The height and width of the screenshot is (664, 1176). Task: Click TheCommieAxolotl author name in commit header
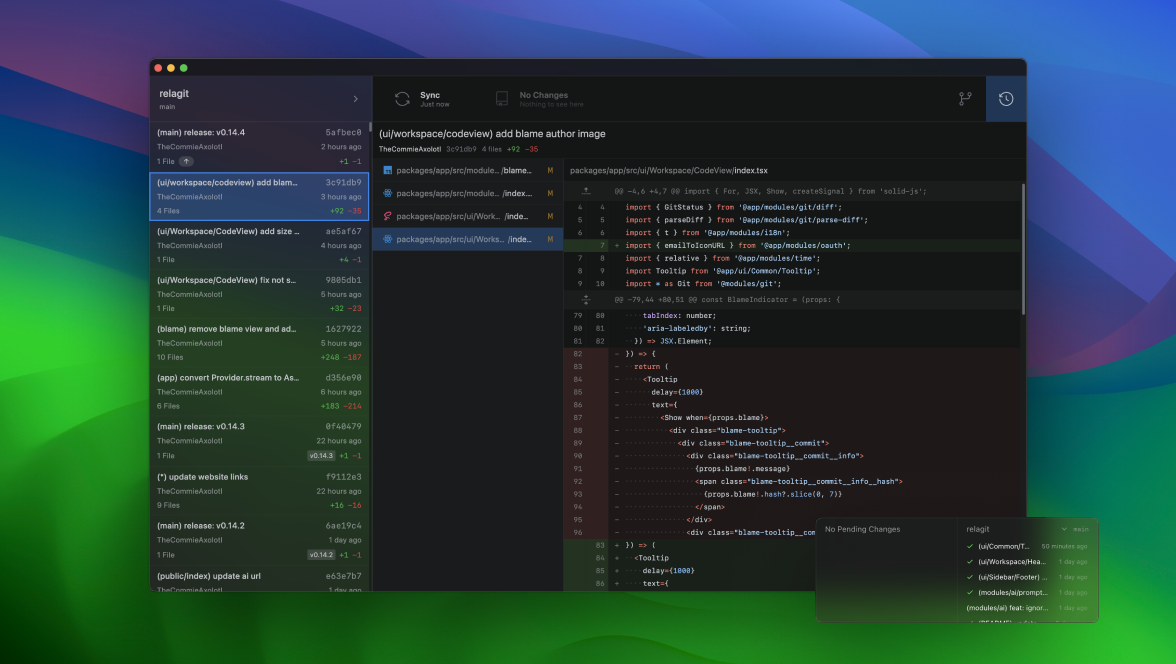(410, 149)
